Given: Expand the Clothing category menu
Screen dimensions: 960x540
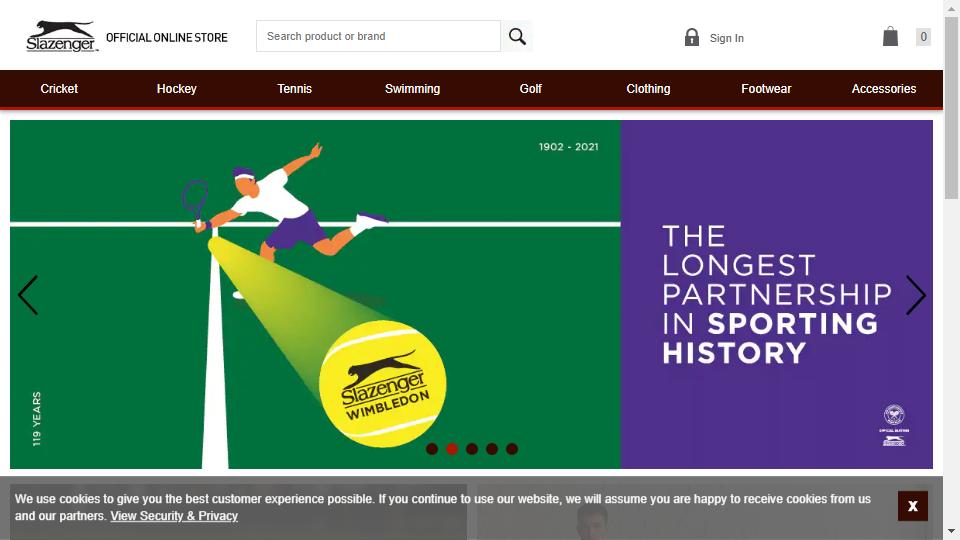Looking at the screenshot, I should [x=648, y=89].
